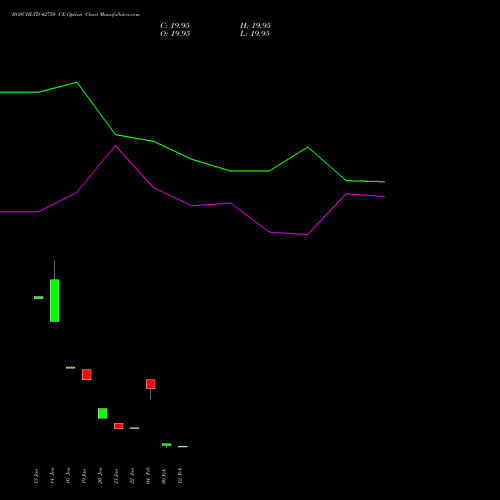Select the '22 Jan' date axis label
Image resolution: width=500 pixels, height=500 pixels.
point(132,475)
